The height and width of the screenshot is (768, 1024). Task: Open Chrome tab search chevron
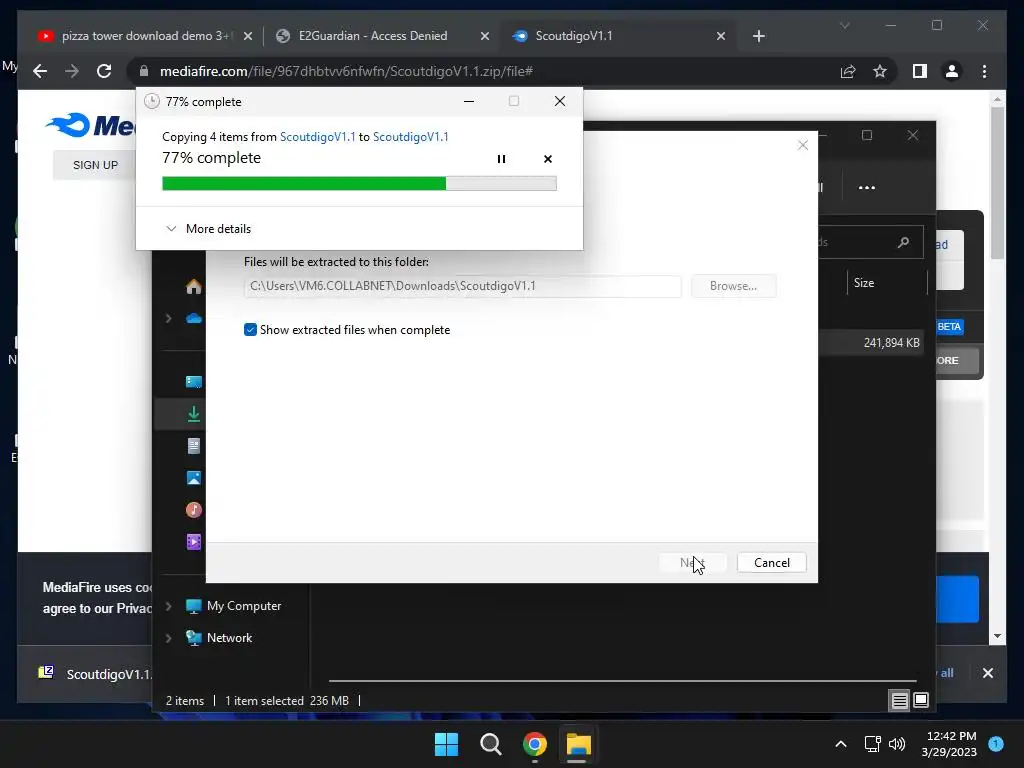coord(844,25)
